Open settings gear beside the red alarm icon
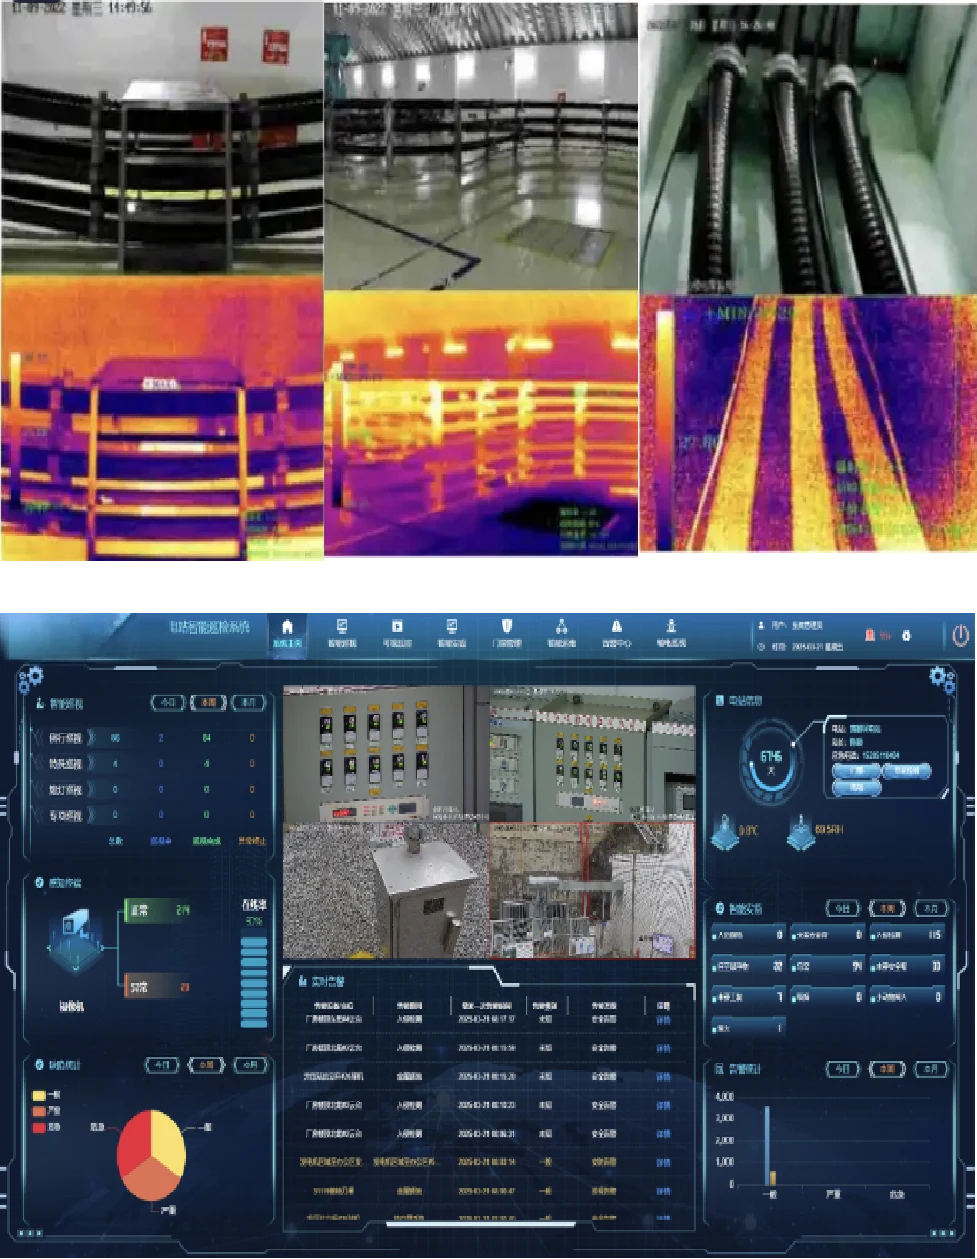The width and height of the screenshot is (977, 1259). point(906,635)
